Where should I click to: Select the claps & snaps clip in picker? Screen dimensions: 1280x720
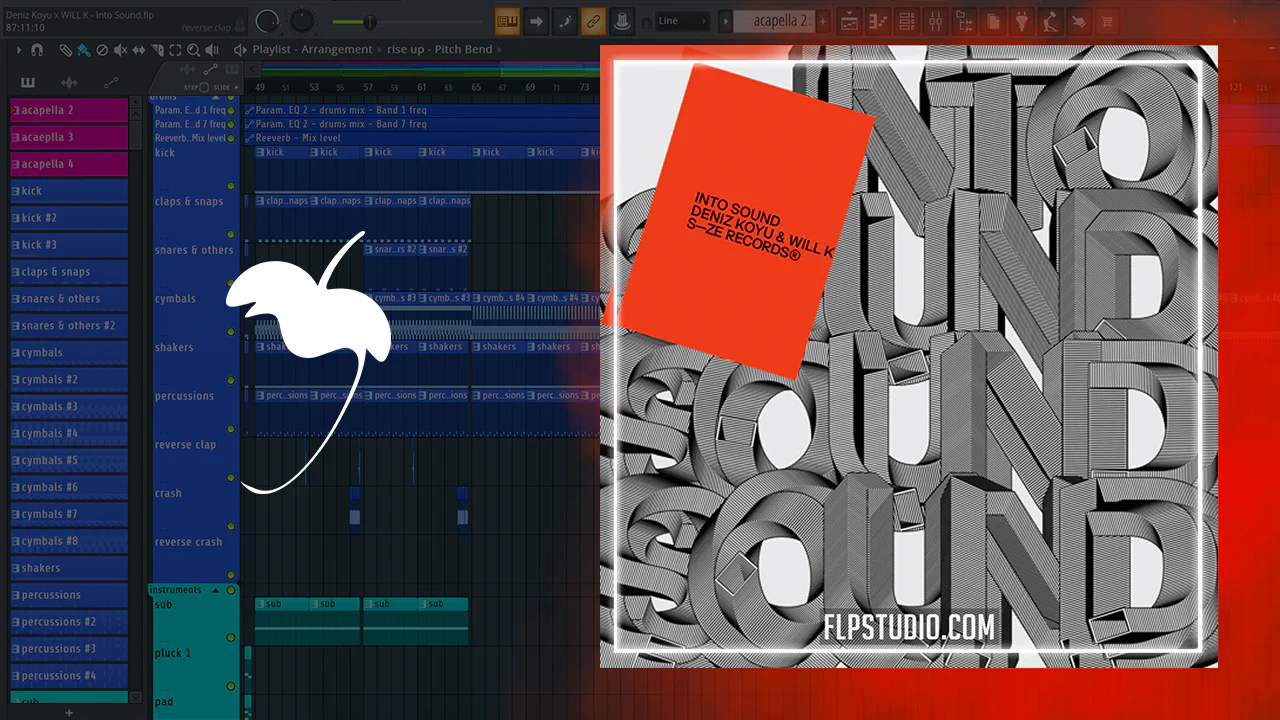[69, 272]
